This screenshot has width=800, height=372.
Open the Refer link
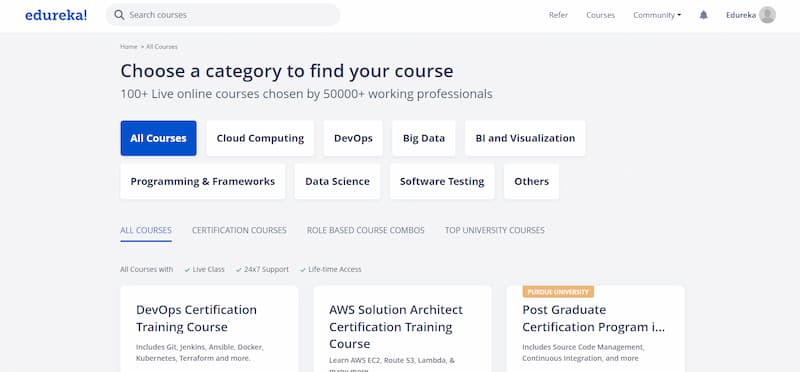(x=558, y=15)
